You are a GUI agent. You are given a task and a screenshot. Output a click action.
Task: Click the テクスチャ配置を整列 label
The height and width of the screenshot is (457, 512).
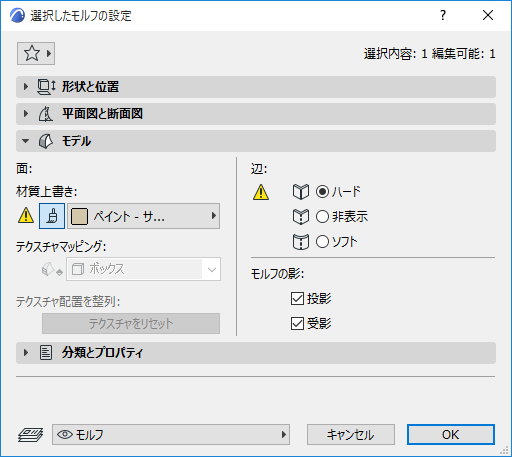click(68, 302)
